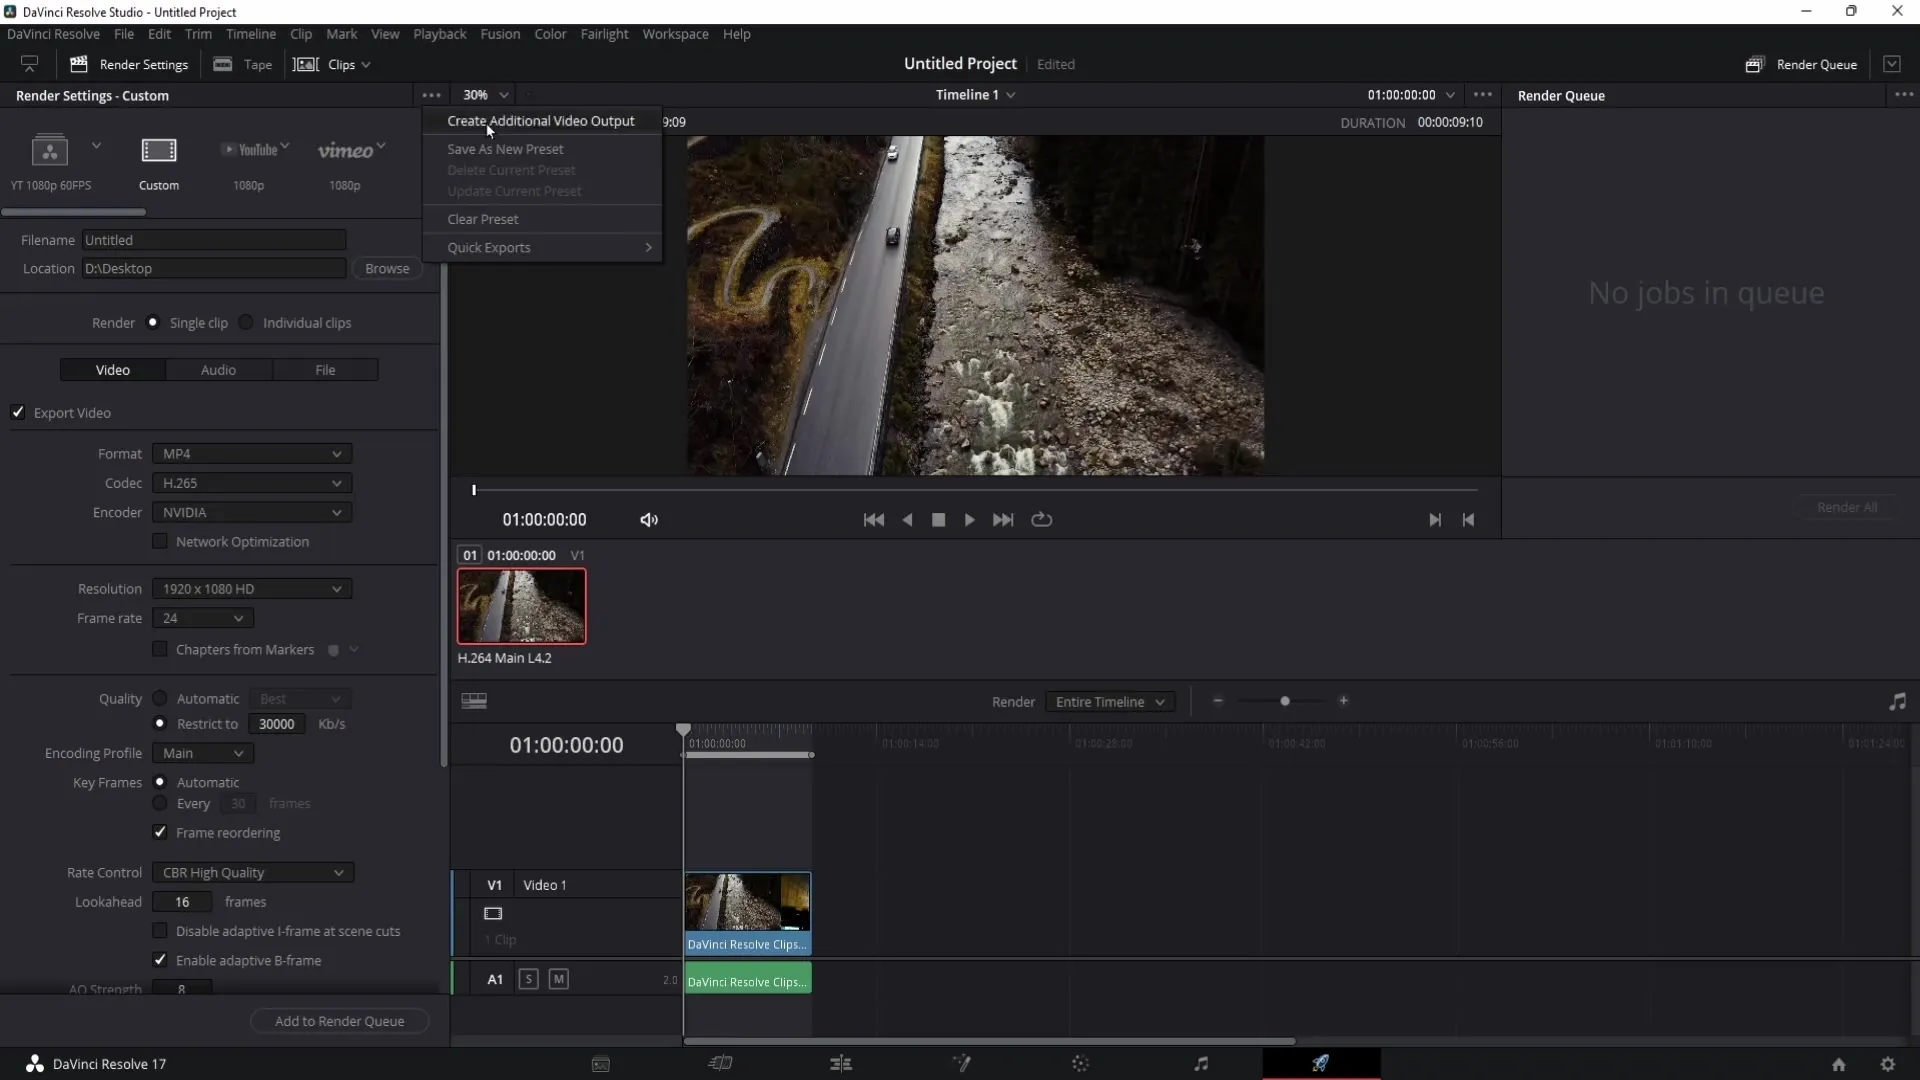The image size is (1920, 1080).
Task: Open Render Queue panel options dots
Action: [1904, 95]
